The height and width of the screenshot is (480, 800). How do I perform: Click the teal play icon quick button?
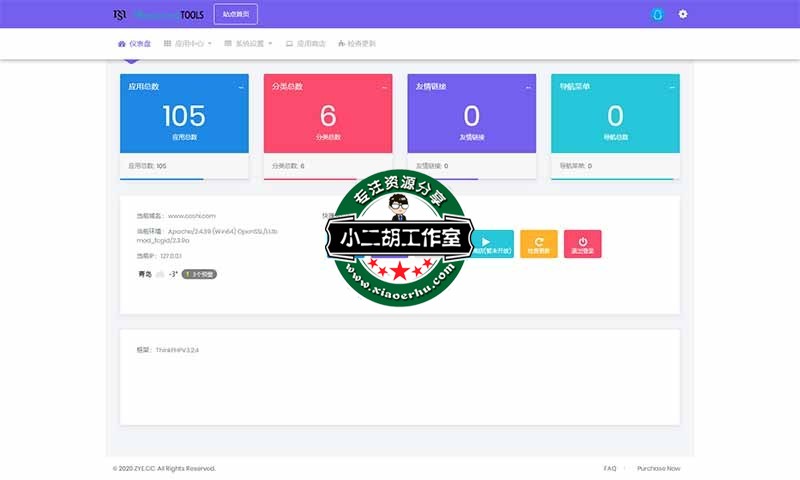pos(494,244)
